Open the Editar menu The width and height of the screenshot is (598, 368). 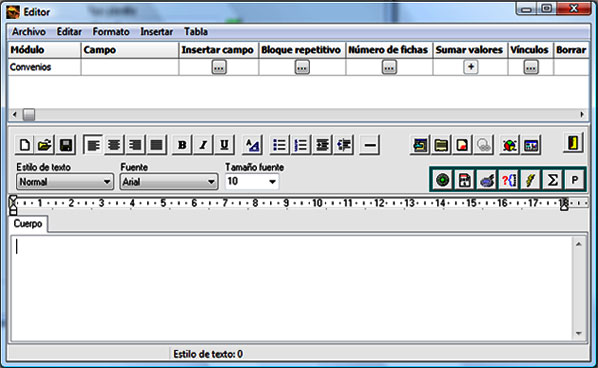pos(69,32)
